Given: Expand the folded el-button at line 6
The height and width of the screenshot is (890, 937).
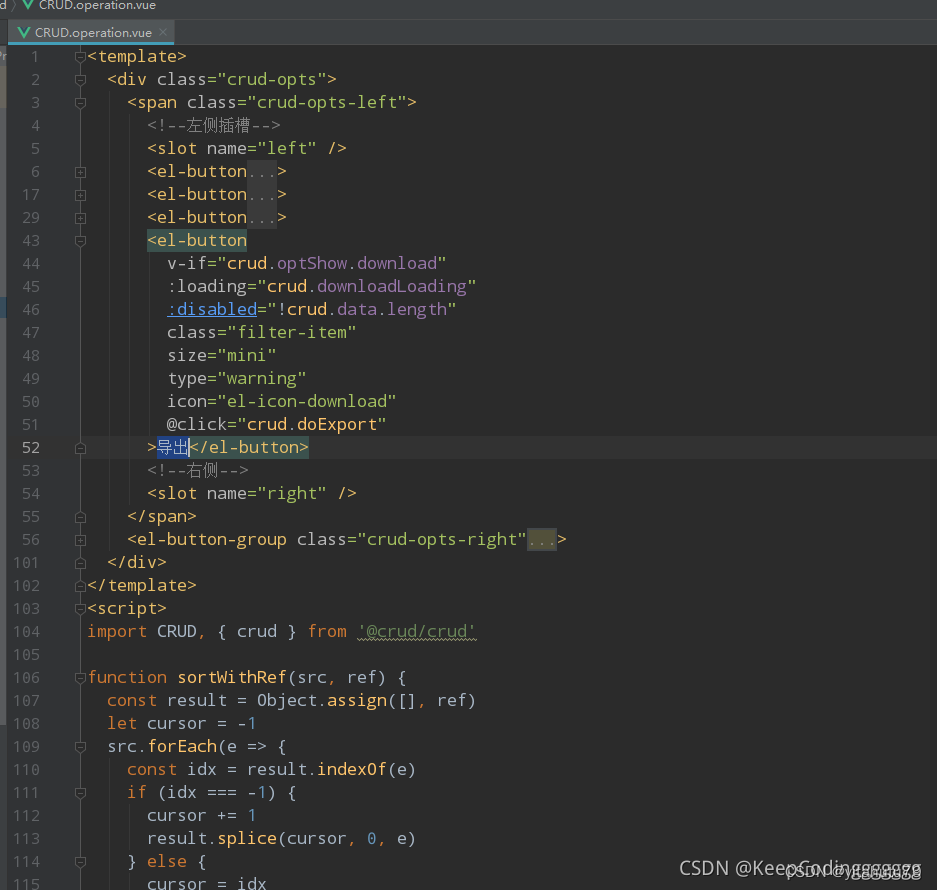Looking at the screenshot, I should [x=80, y=172].
